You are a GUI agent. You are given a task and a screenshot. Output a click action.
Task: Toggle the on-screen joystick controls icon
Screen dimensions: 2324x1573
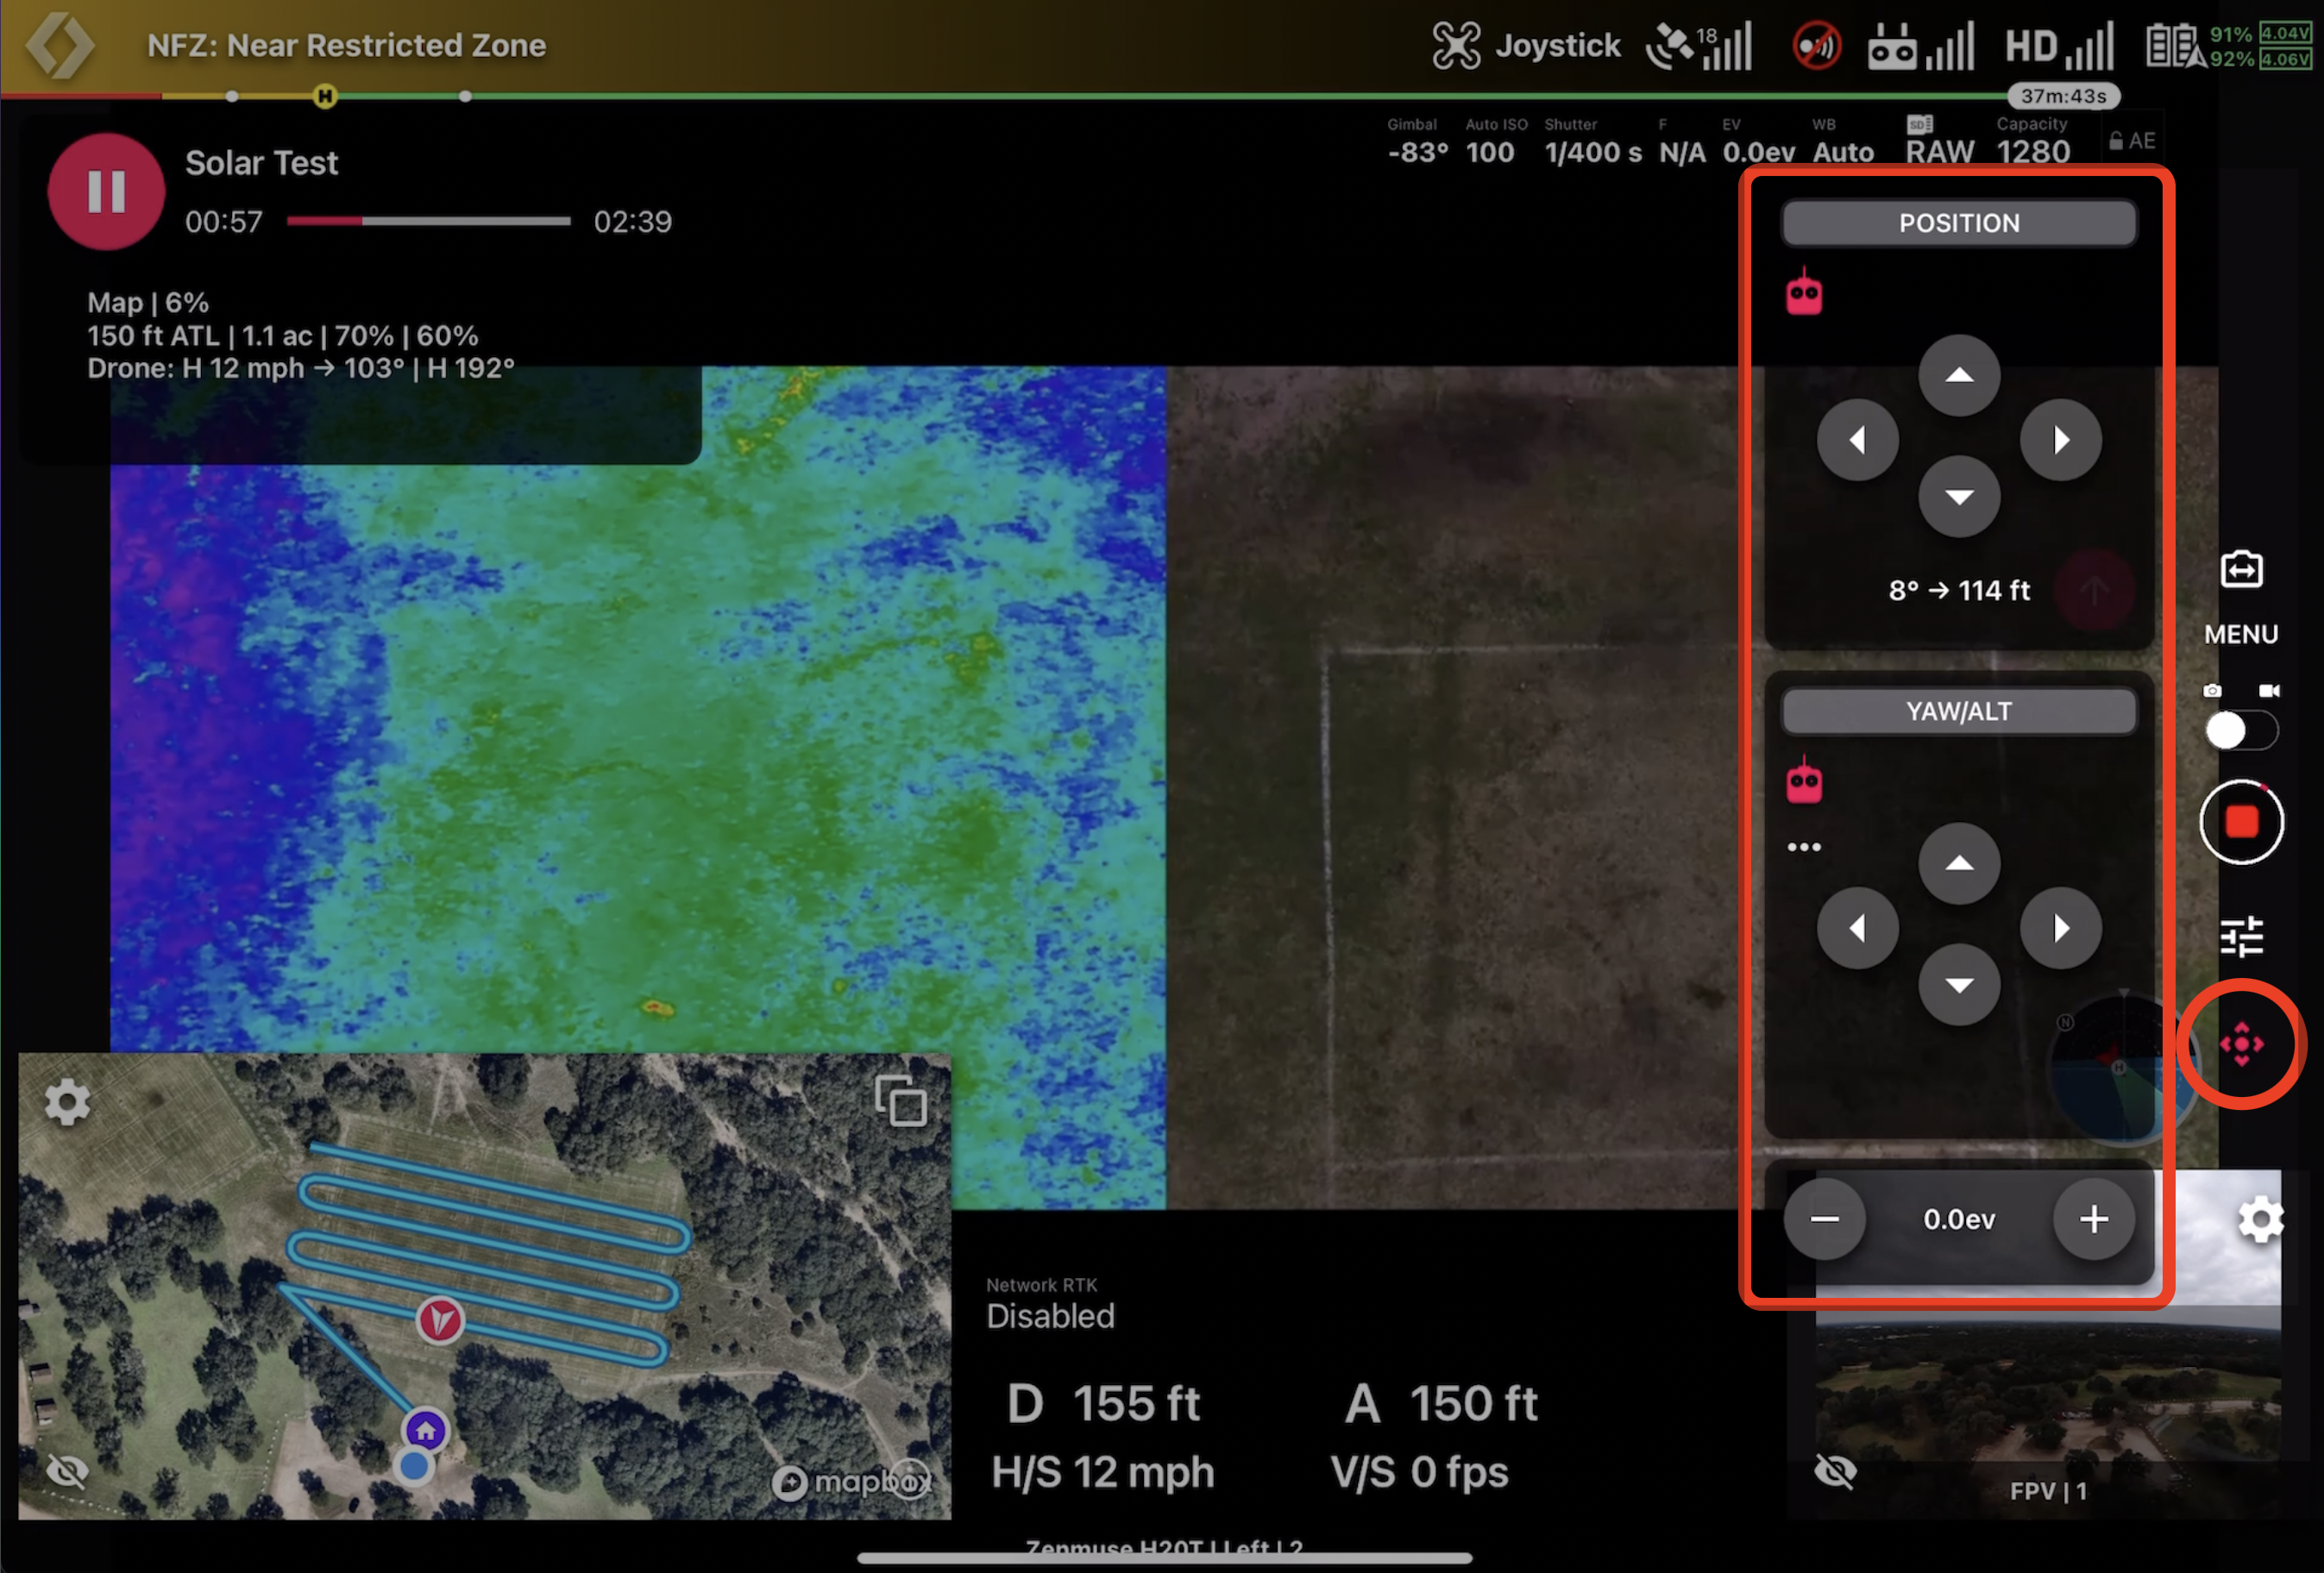(x=2241, y=1044)
